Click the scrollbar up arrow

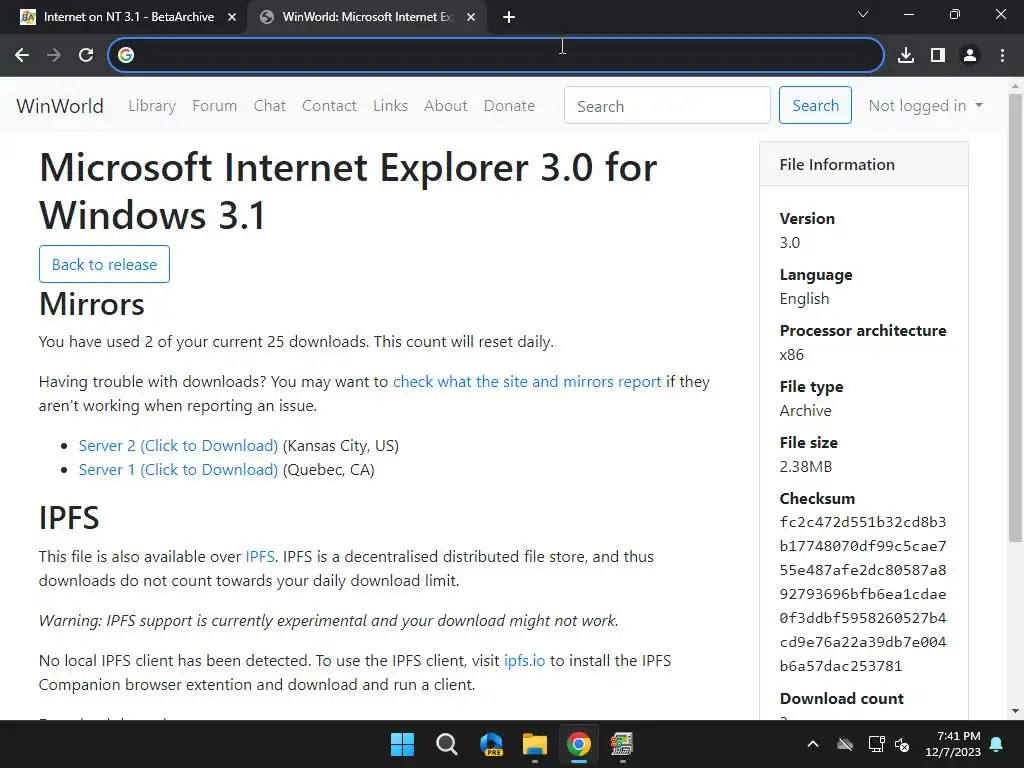(x=1015, y=86)
